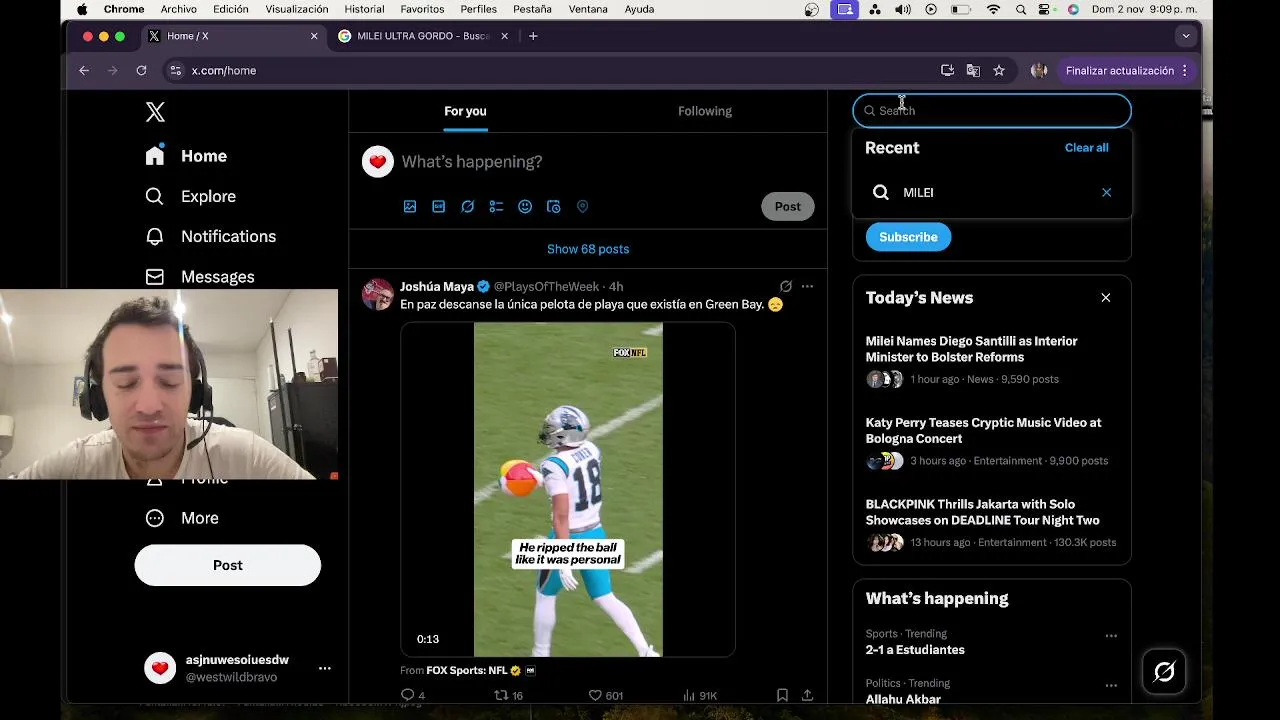
Task: Open Notifications page
Action: point(210,236)
